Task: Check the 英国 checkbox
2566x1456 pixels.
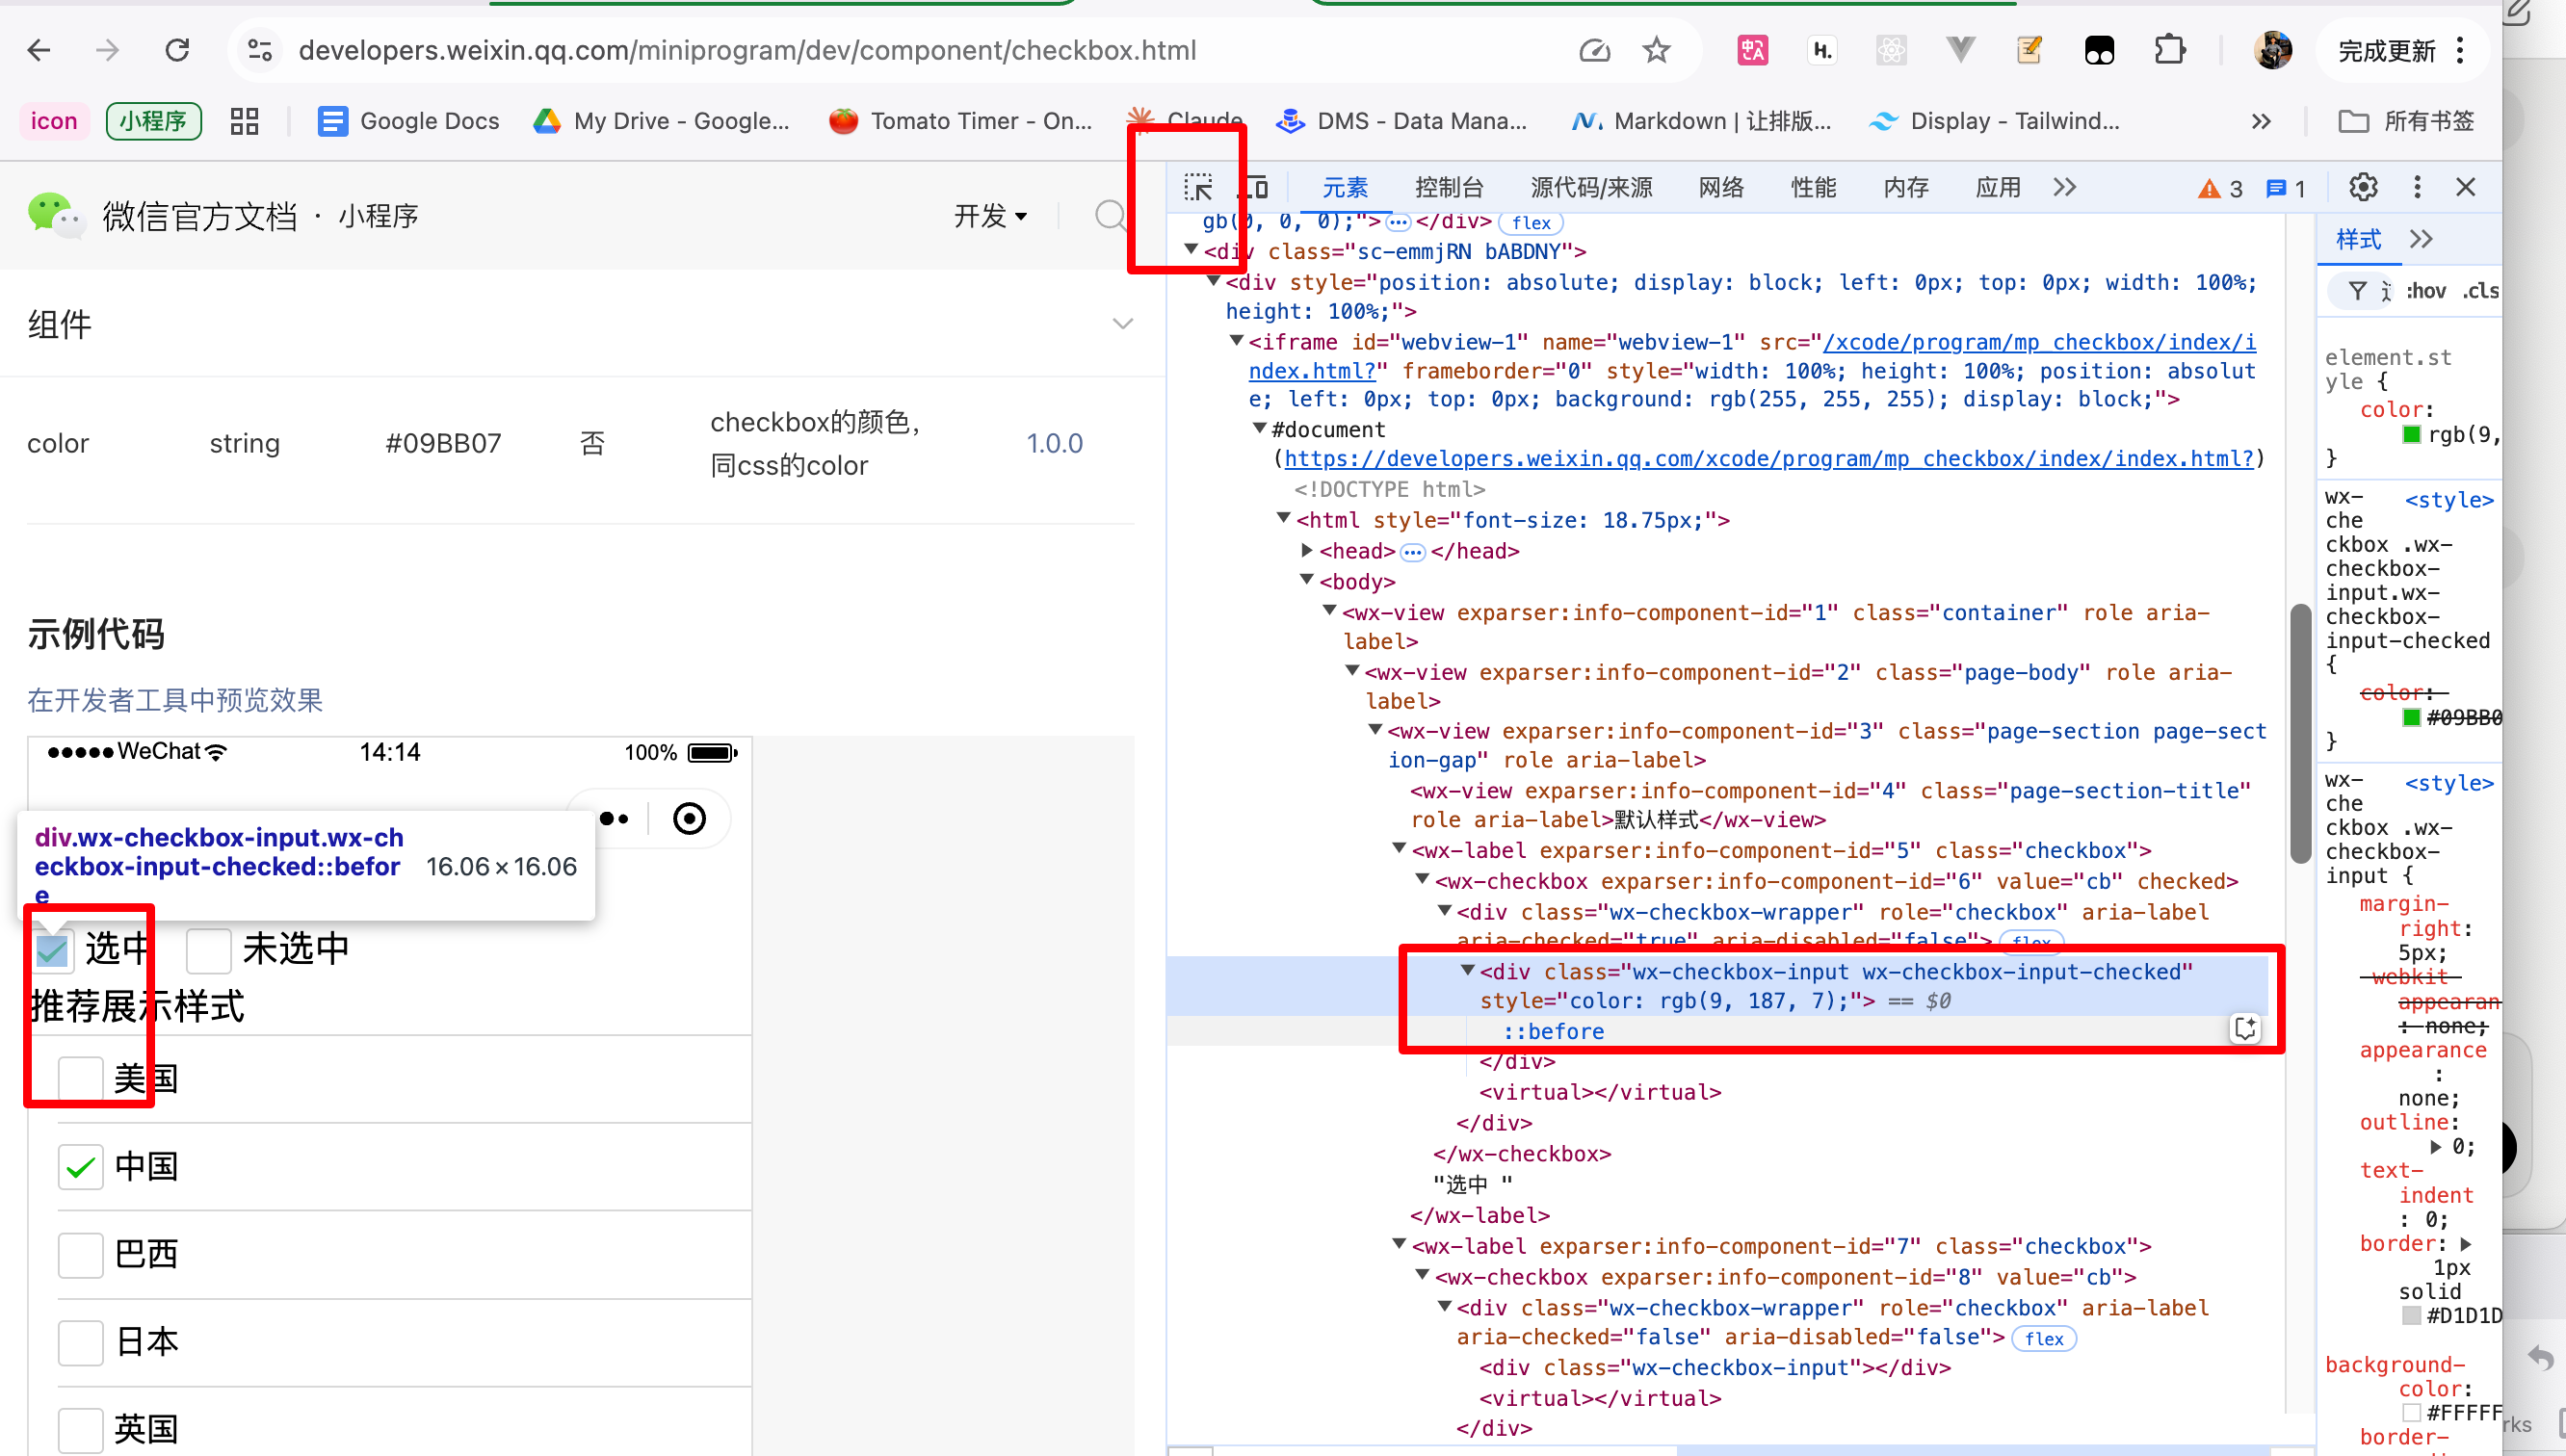Action: click(81, 1429)
